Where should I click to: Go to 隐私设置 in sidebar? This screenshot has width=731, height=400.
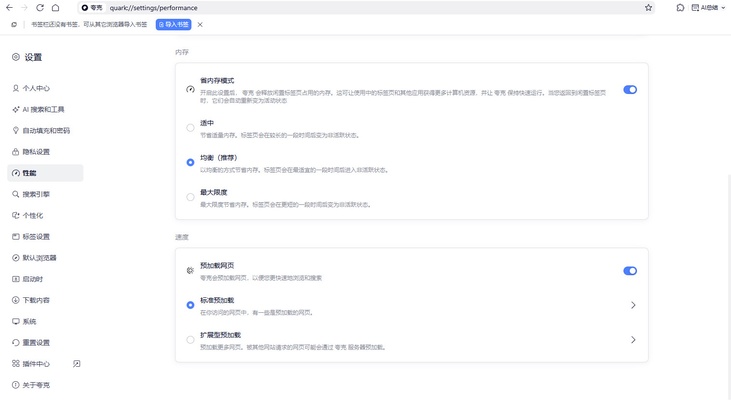[x=36, y=152]
